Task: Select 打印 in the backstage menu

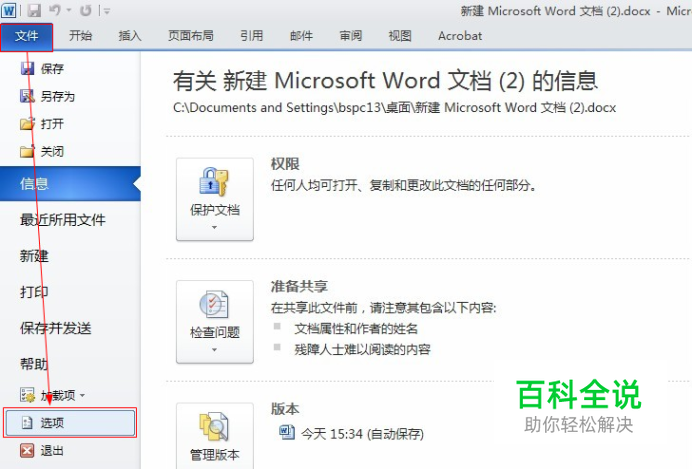Action: (34, 292)
